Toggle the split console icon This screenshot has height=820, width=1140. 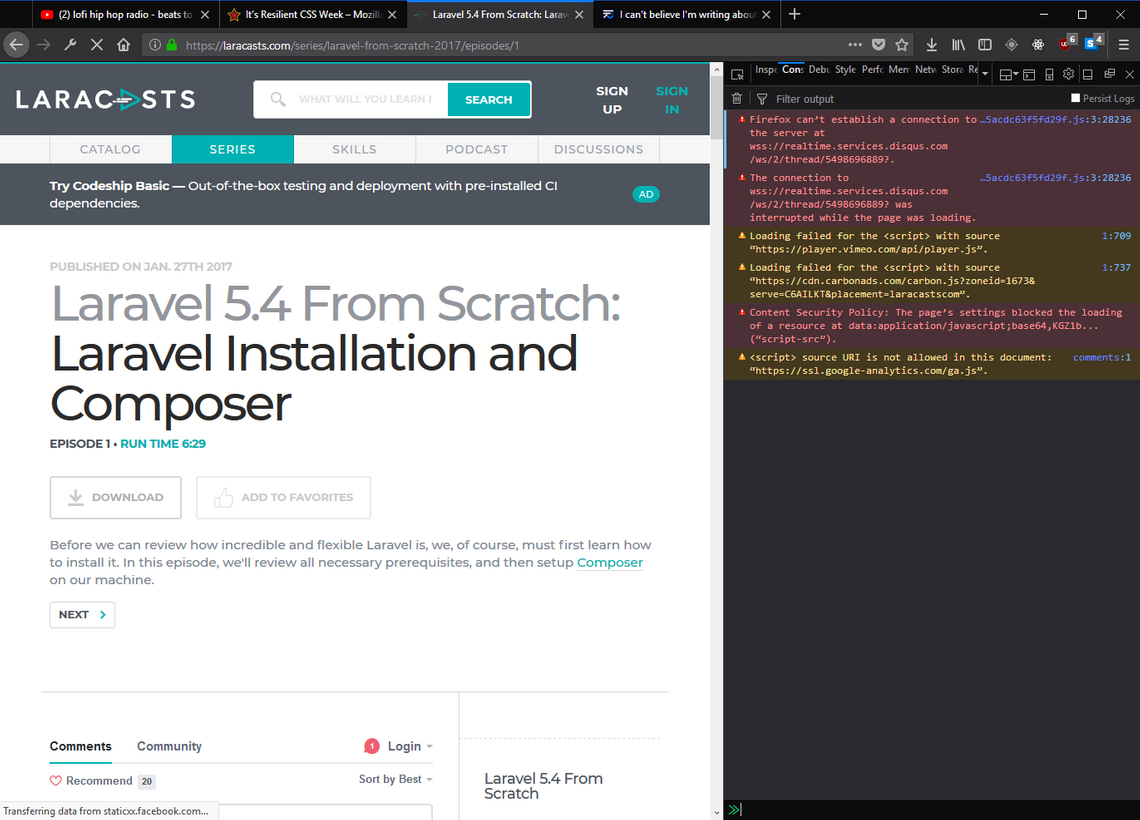pyautogui.click(x=1029, y=74)
